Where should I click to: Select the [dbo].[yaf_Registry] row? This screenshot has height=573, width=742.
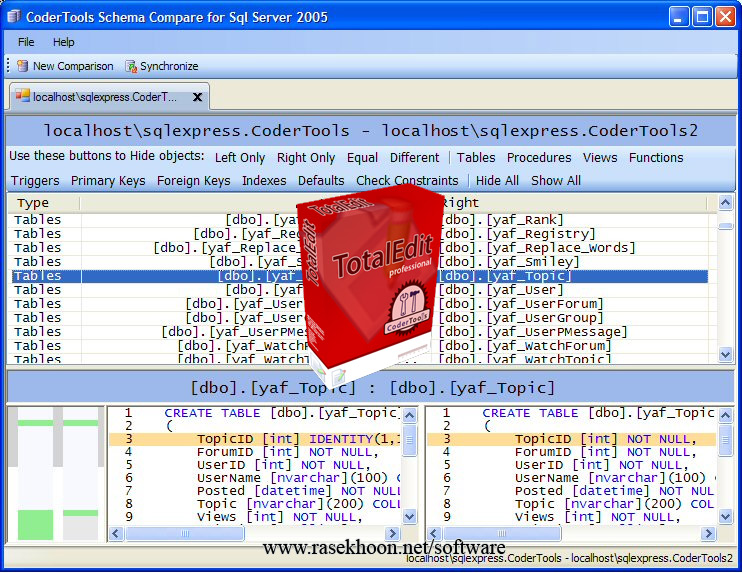click(360, 234)
